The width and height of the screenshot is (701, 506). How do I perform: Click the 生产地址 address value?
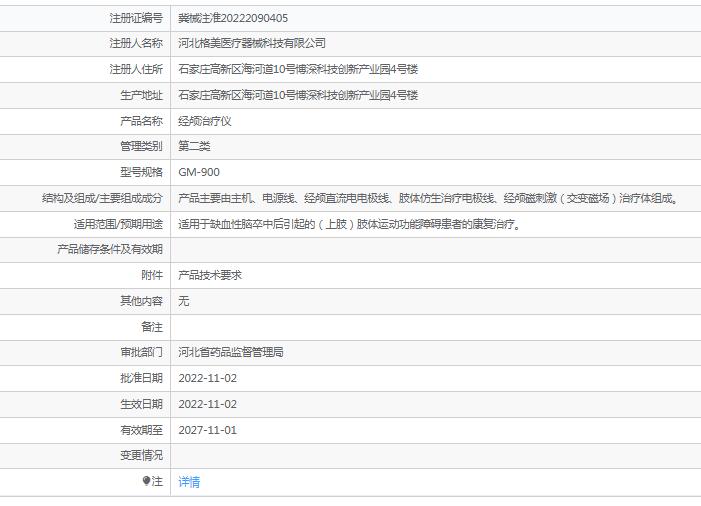coord(298,95)
